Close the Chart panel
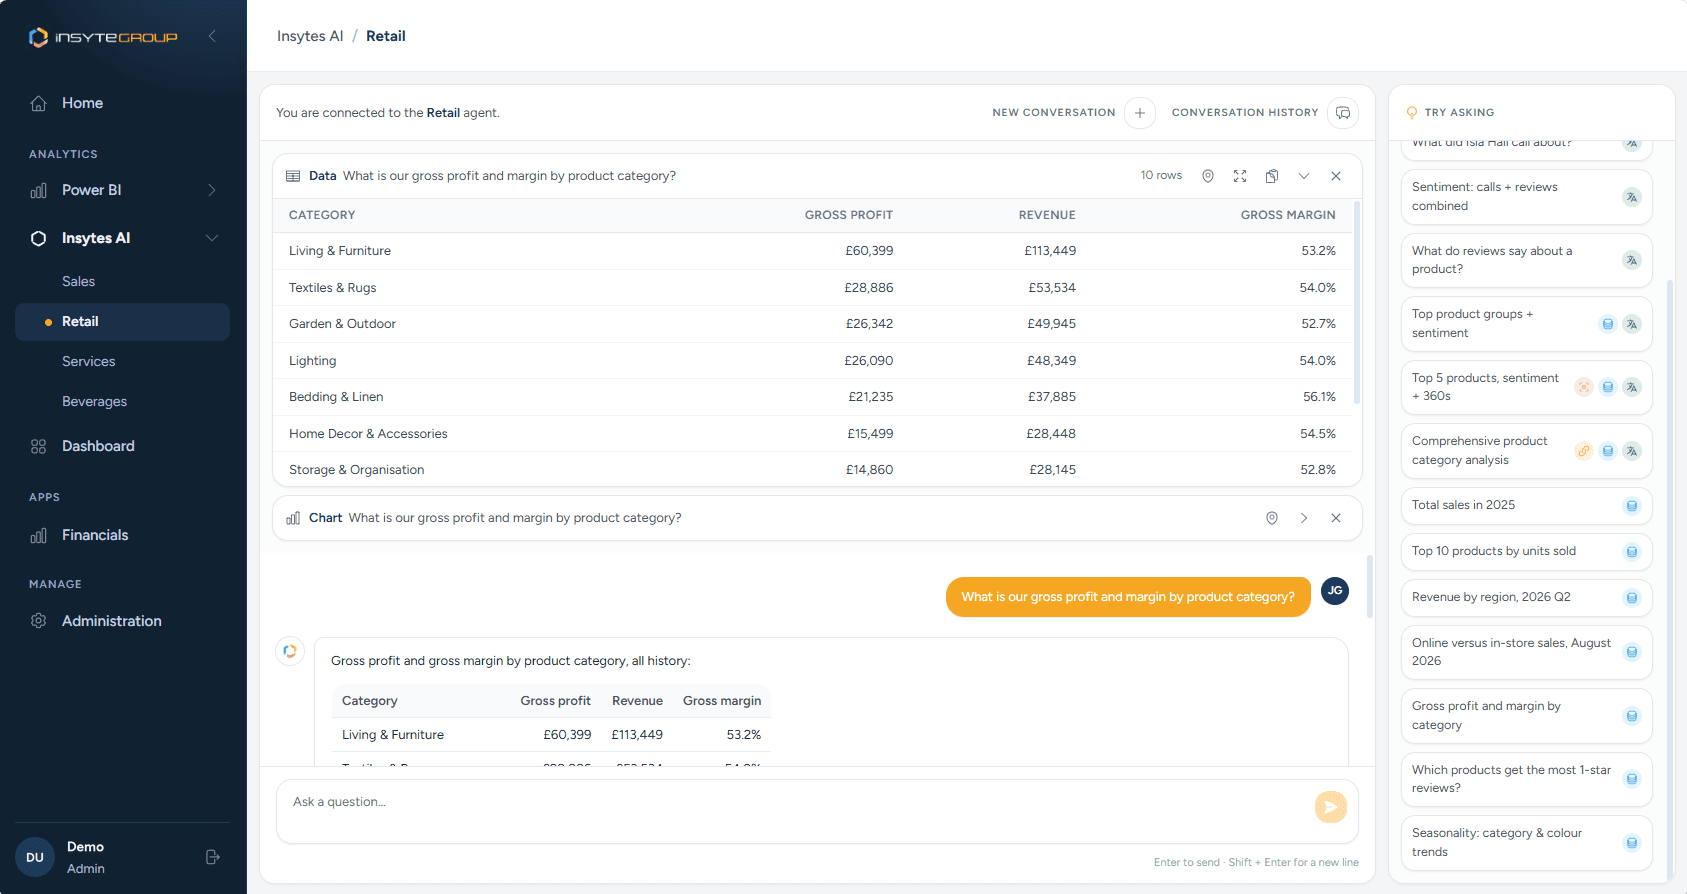The width and height of the screenshot is (1687, 894). tap(1336, 518)
